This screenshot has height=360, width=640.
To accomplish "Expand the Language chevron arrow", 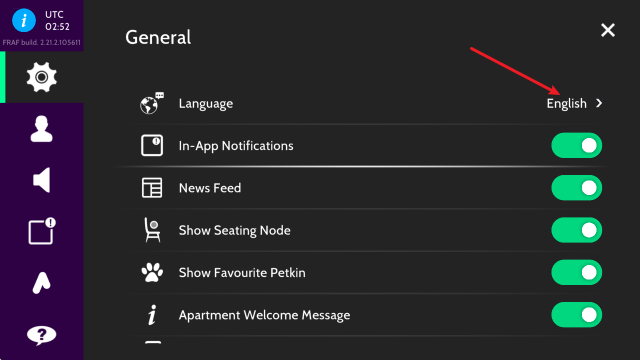I will 599,103.
